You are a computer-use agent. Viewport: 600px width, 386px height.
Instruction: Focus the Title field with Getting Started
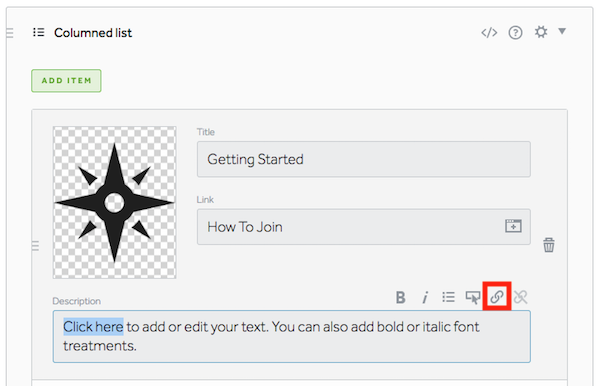364,159
